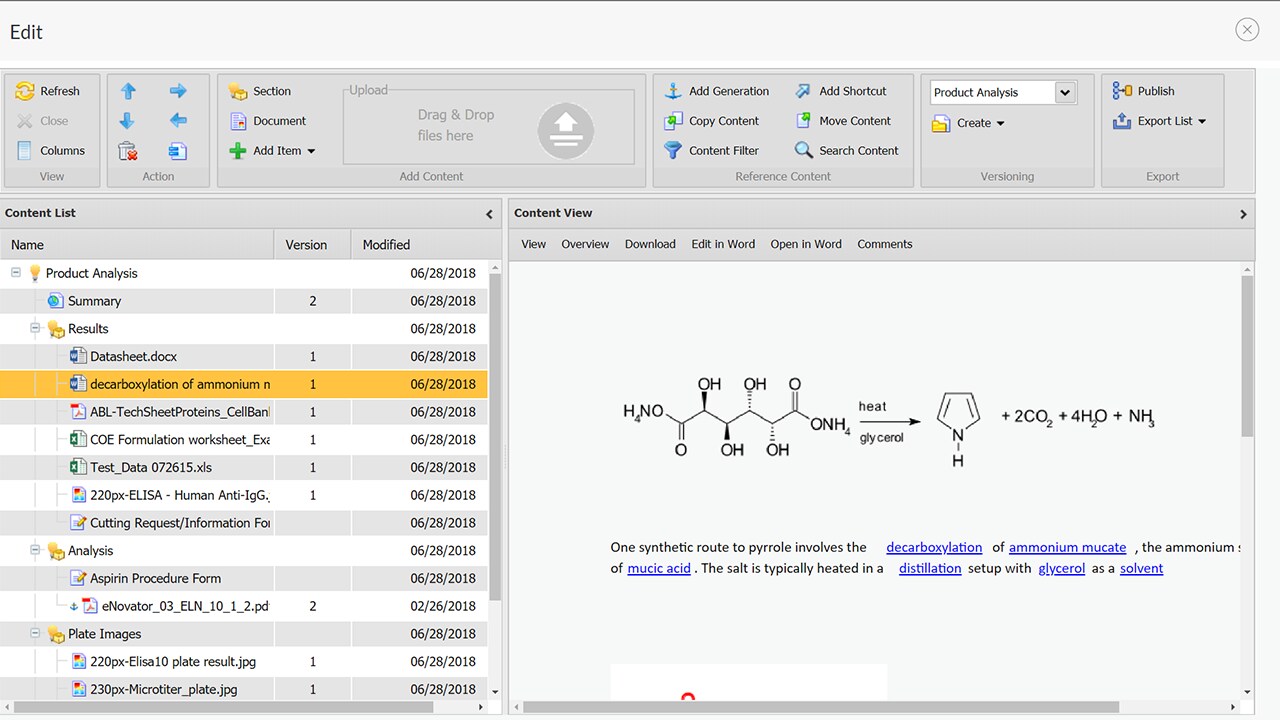Collapse the Analysis folder
The image size is (1280, 720).
[x=35, y=549]
